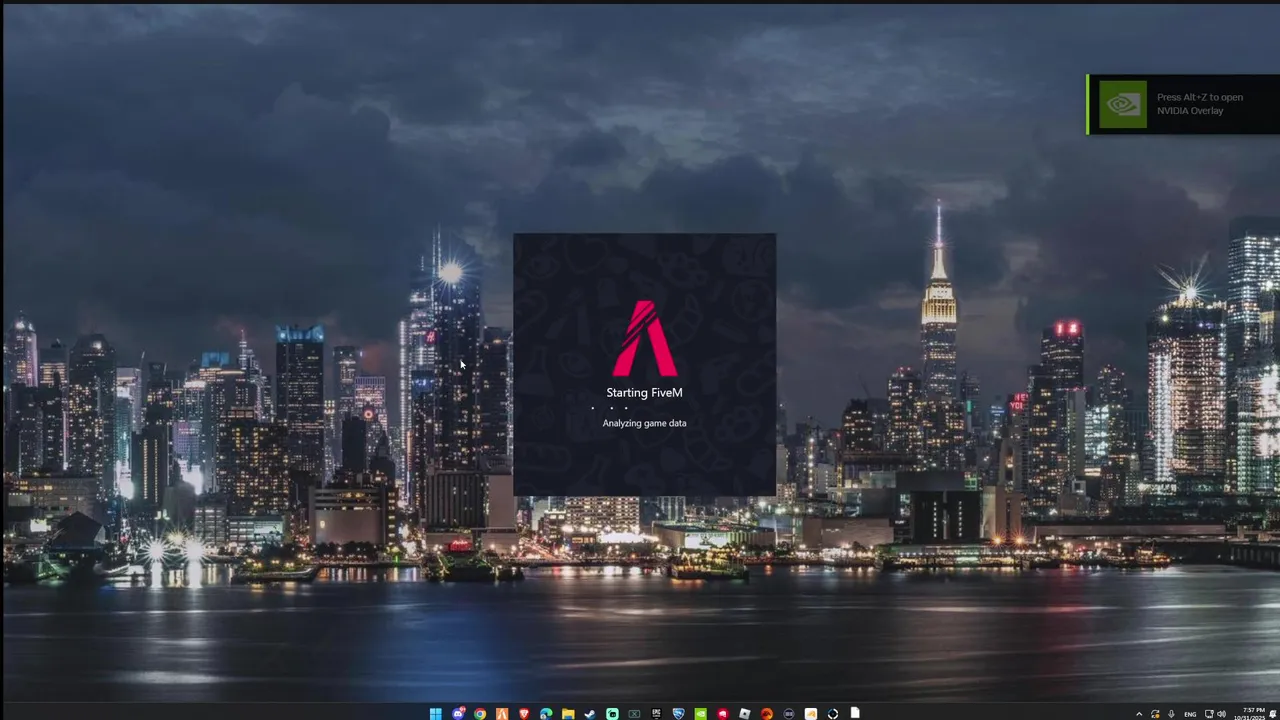
Task: Open the notification bell in the tray
Action: point(1273,714)
